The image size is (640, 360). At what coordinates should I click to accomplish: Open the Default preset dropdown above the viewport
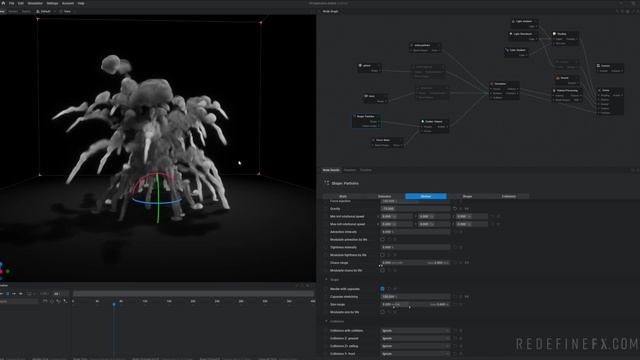45,11
